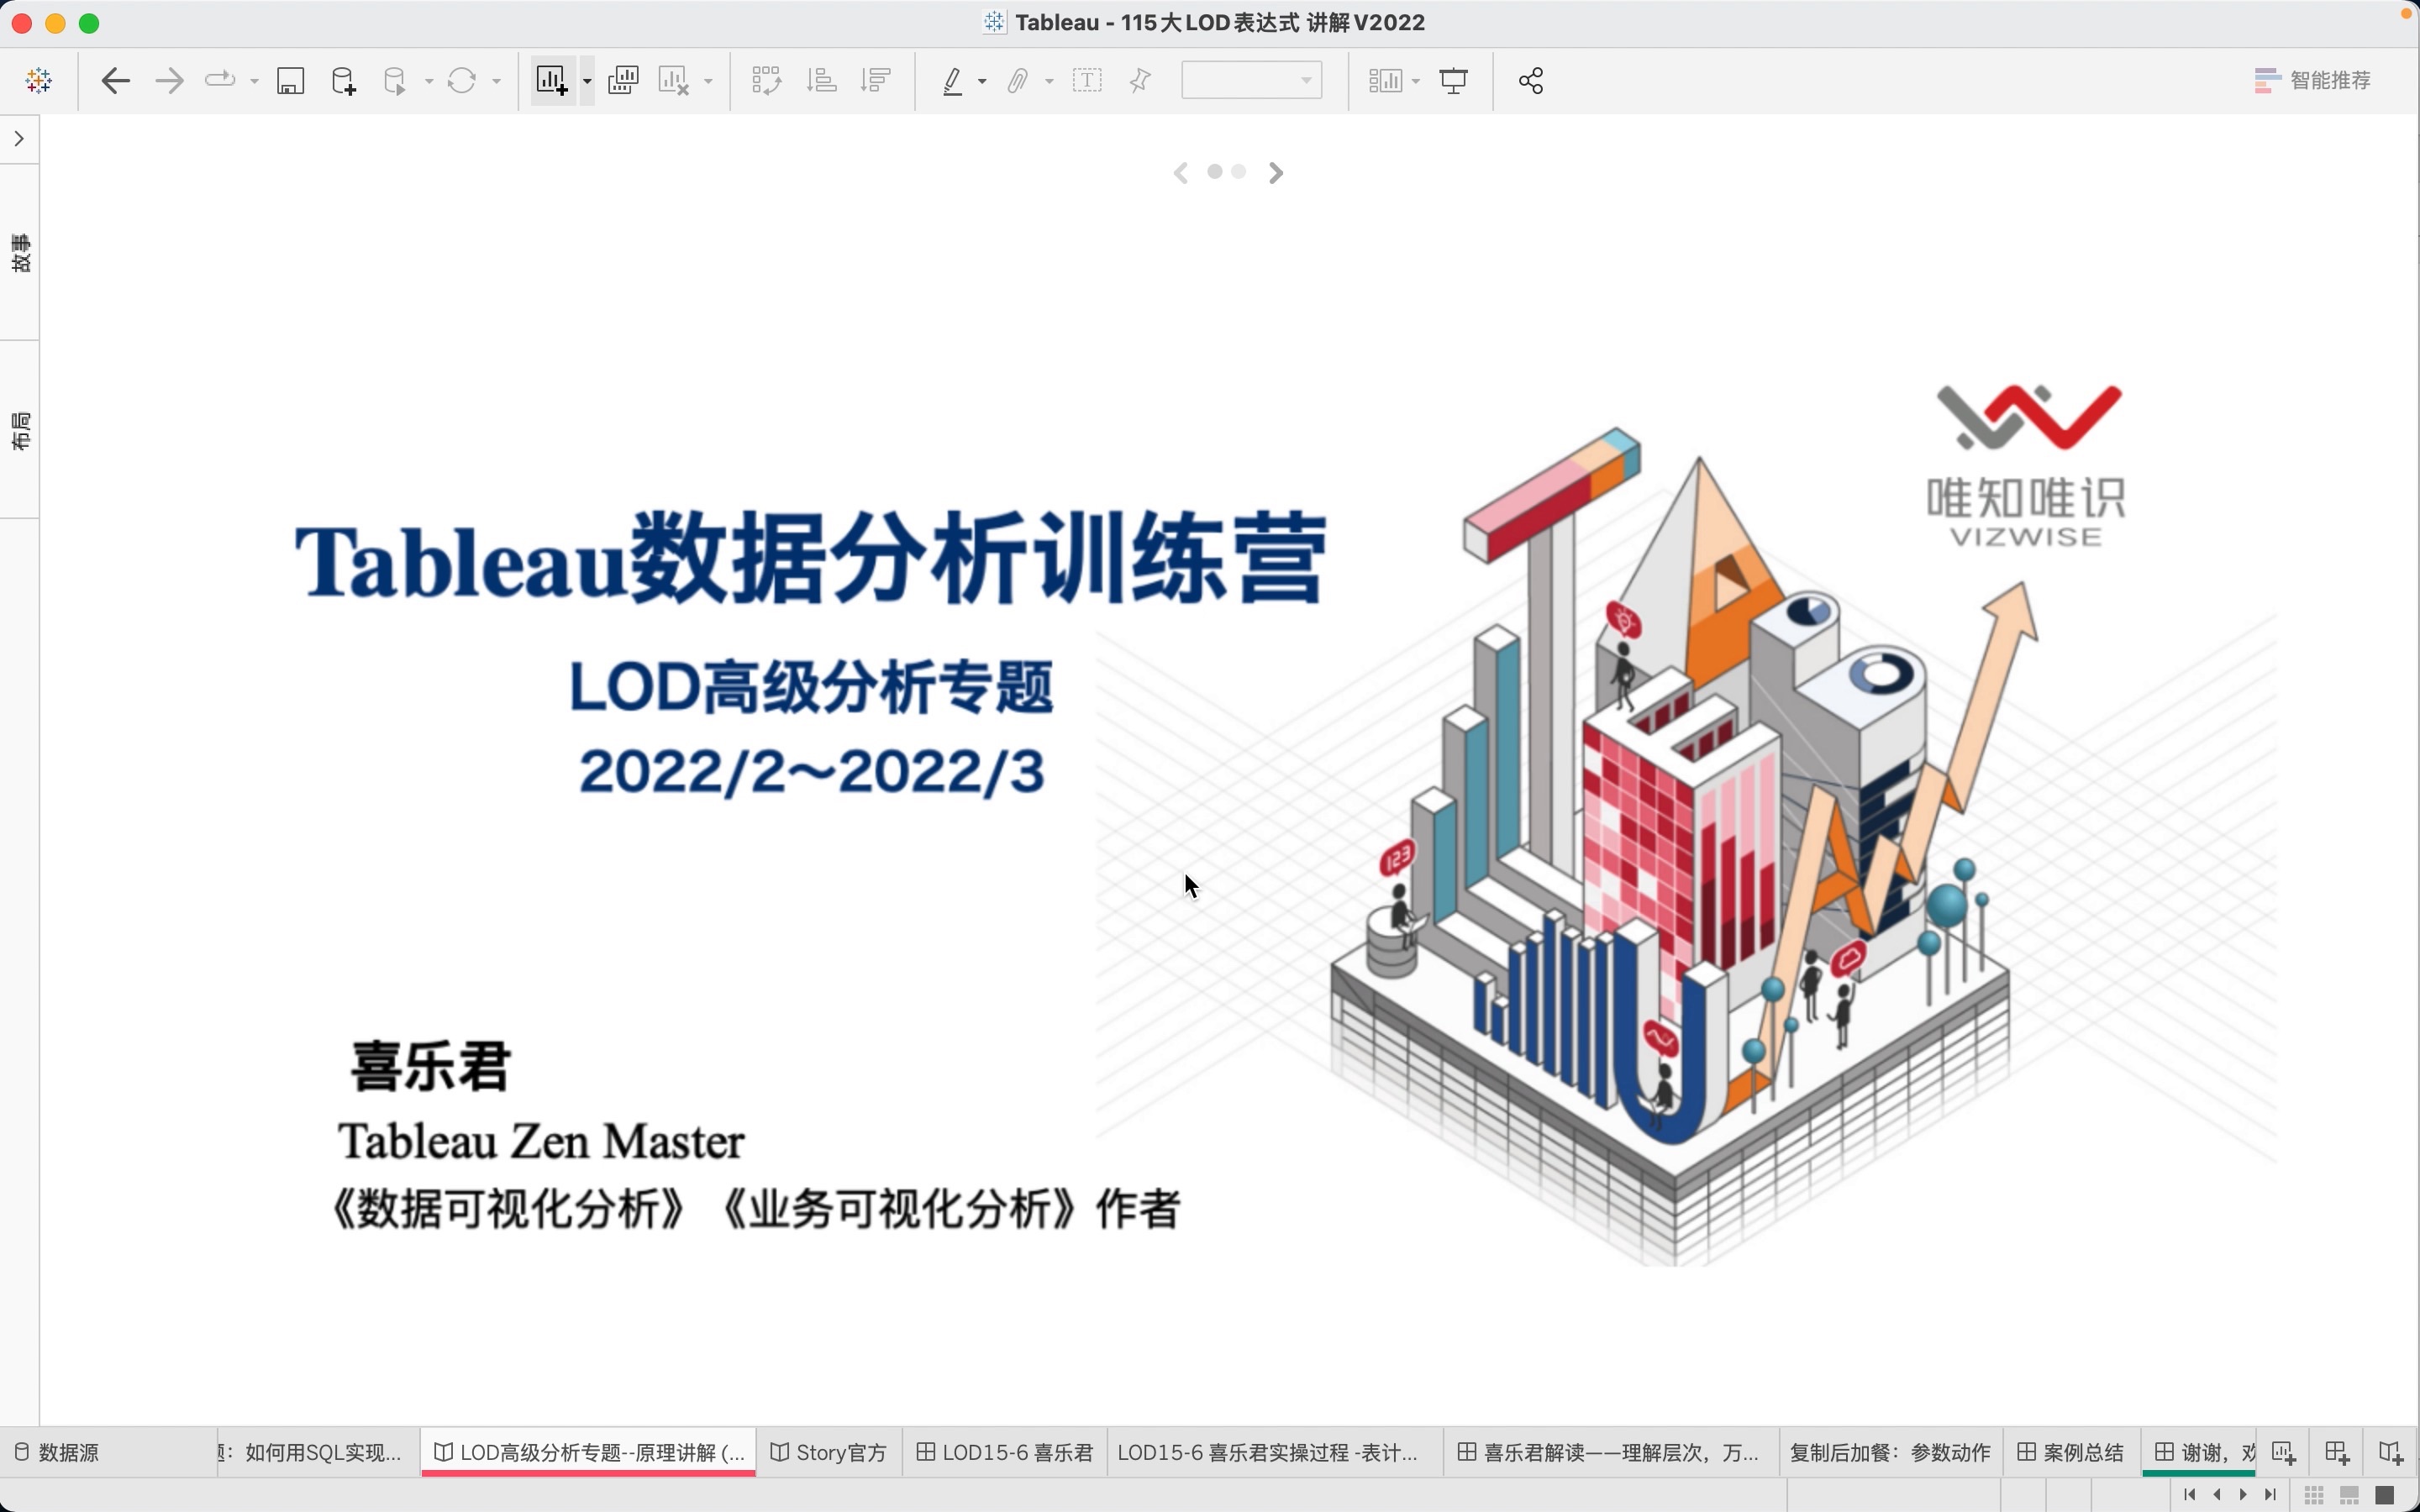Expand the clear sheet dropdown arrow
This screenshot has width=2420, height=1512.
(x=710, y=80)
